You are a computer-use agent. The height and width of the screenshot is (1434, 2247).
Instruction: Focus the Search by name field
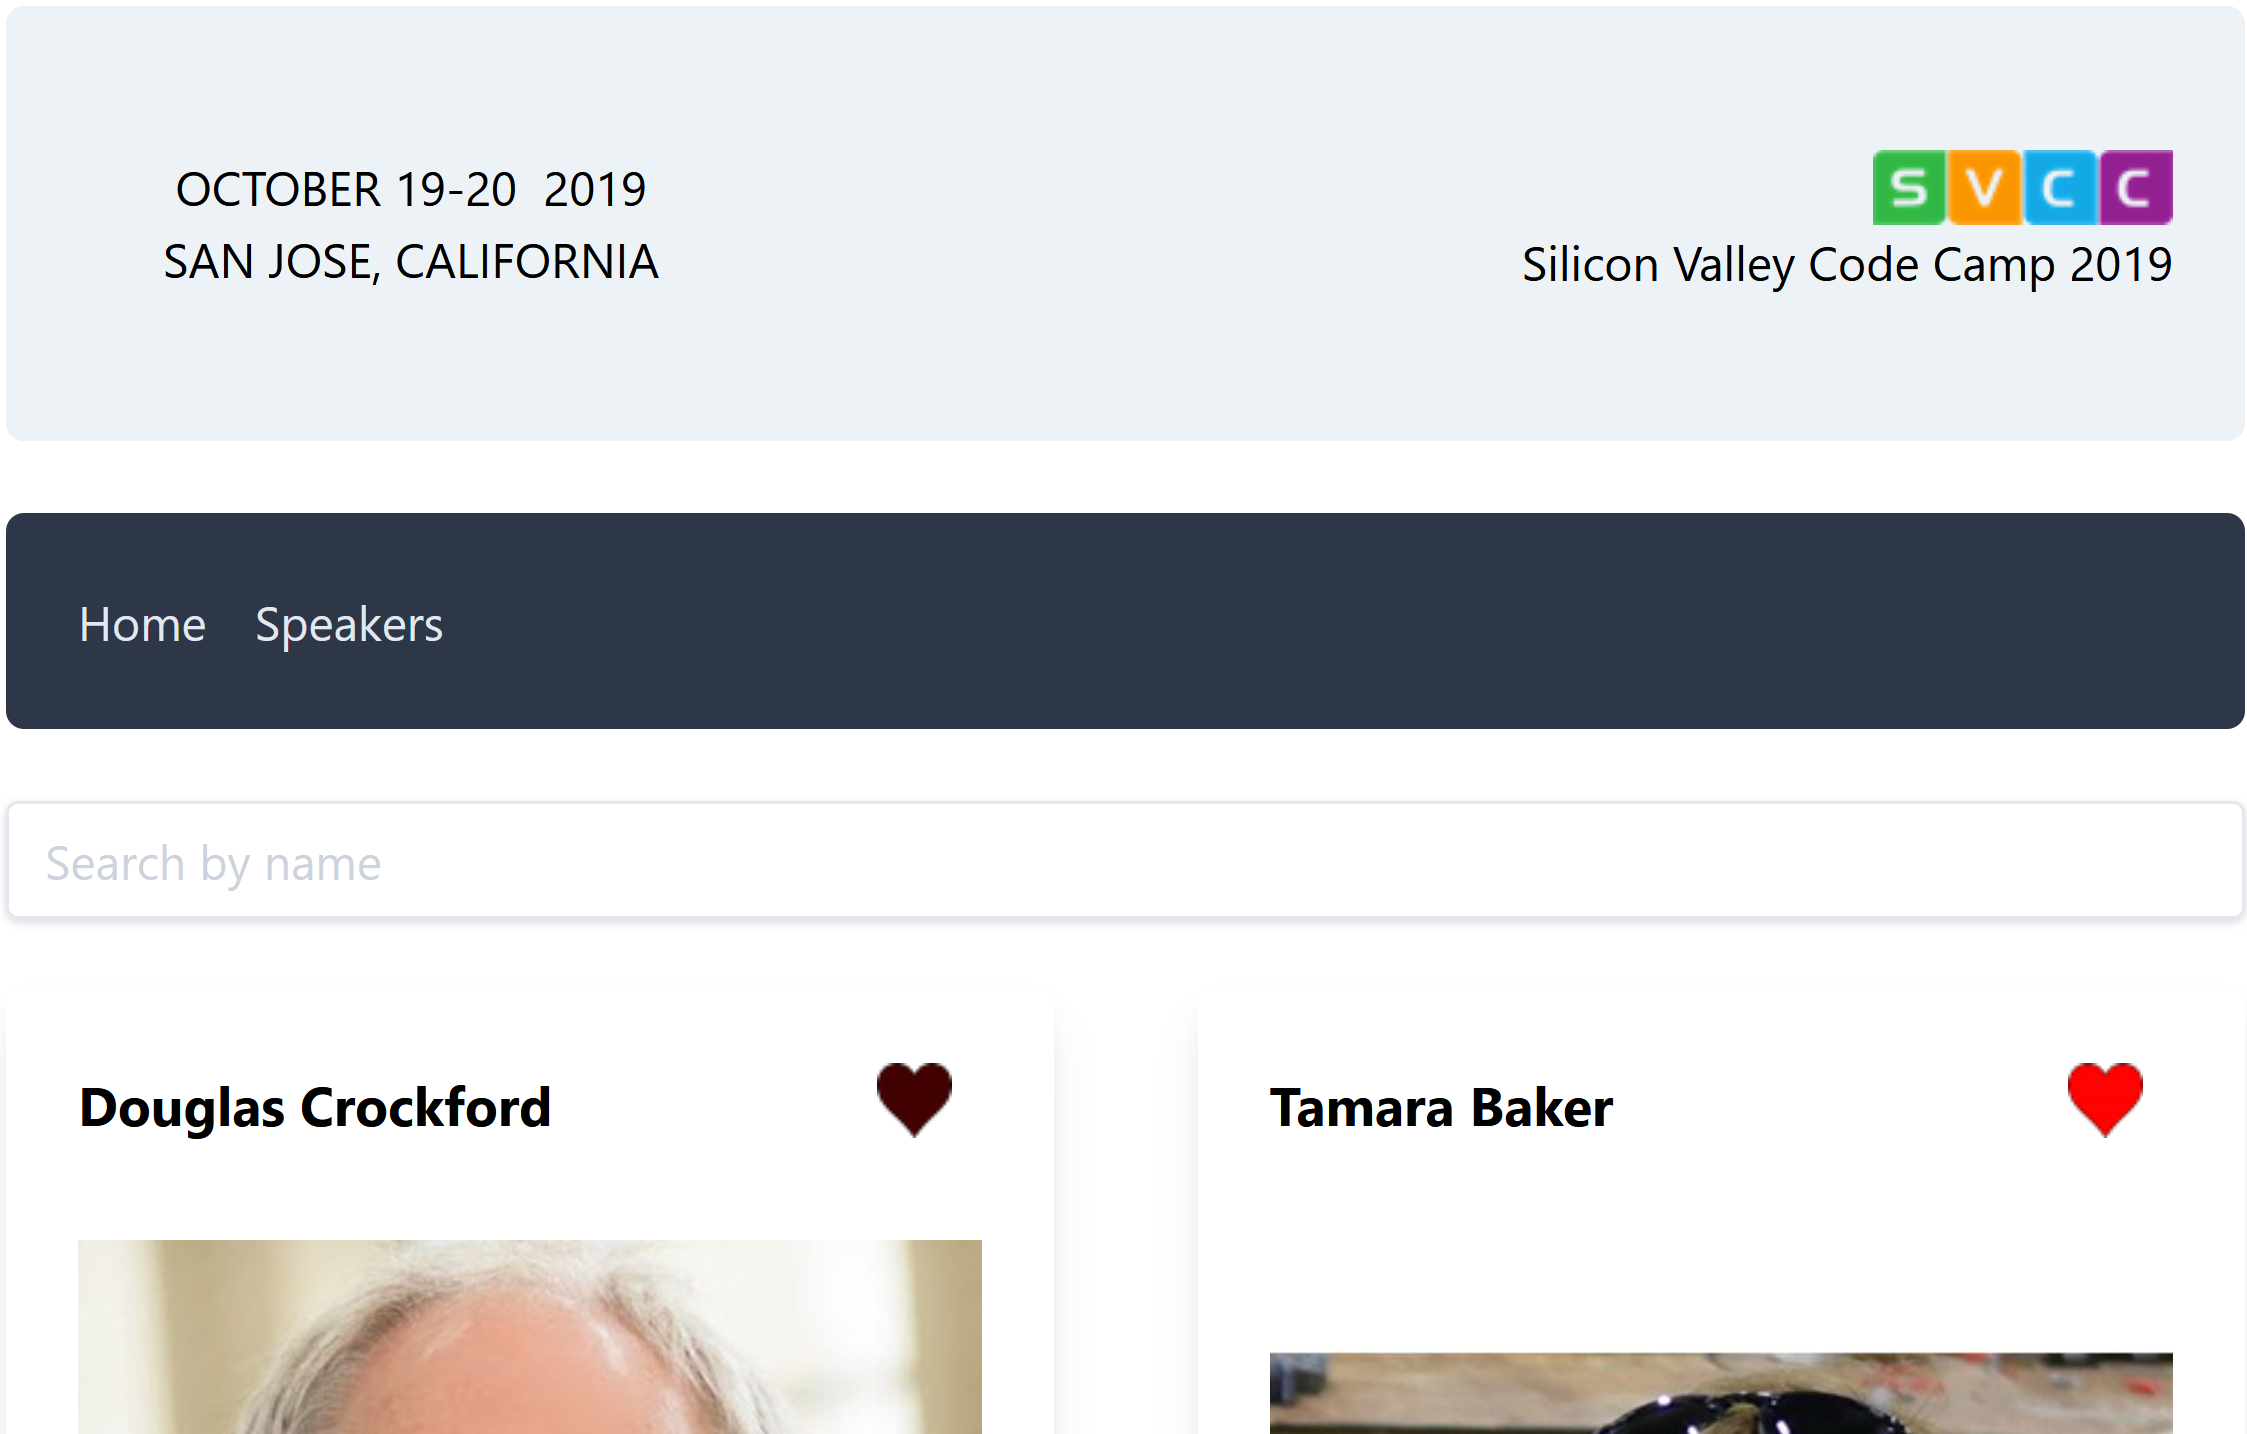click(x=1124, y=861)
